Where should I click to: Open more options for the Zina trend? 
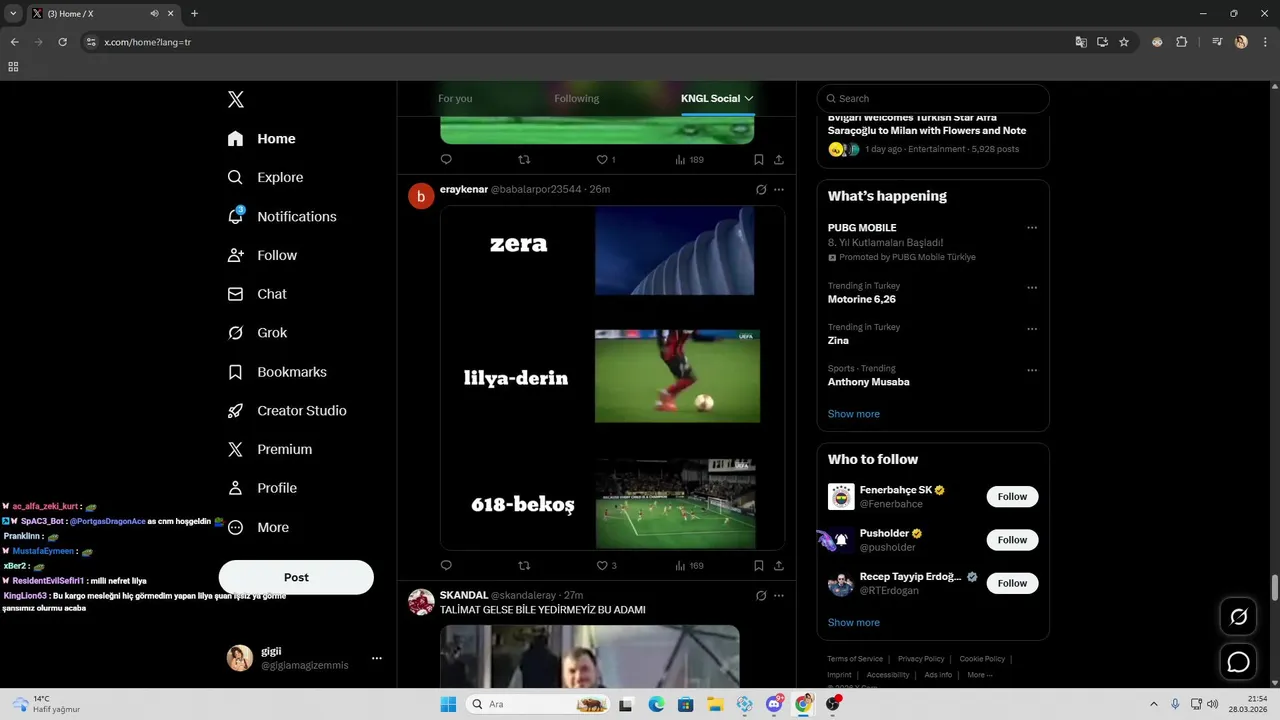pos(1032,329)
